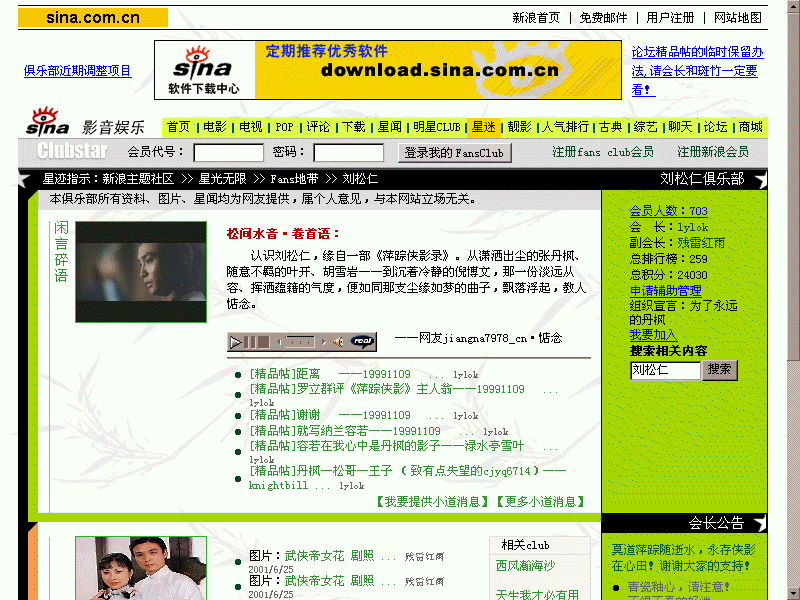Click the Clubstar logo
The image size is (800, 600).
72,152
